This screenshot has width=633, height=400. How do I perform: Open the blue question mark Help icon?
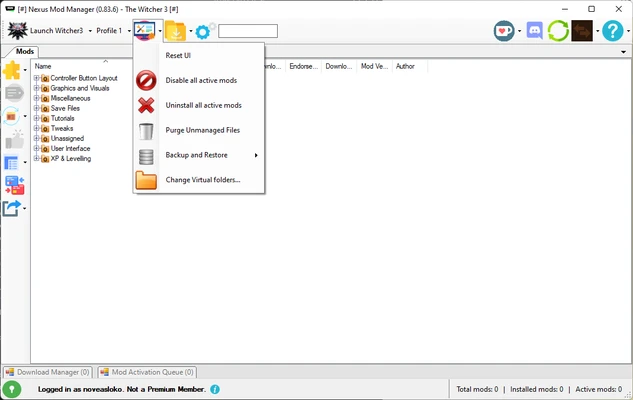pyautogui.click(x=612, y=31)
